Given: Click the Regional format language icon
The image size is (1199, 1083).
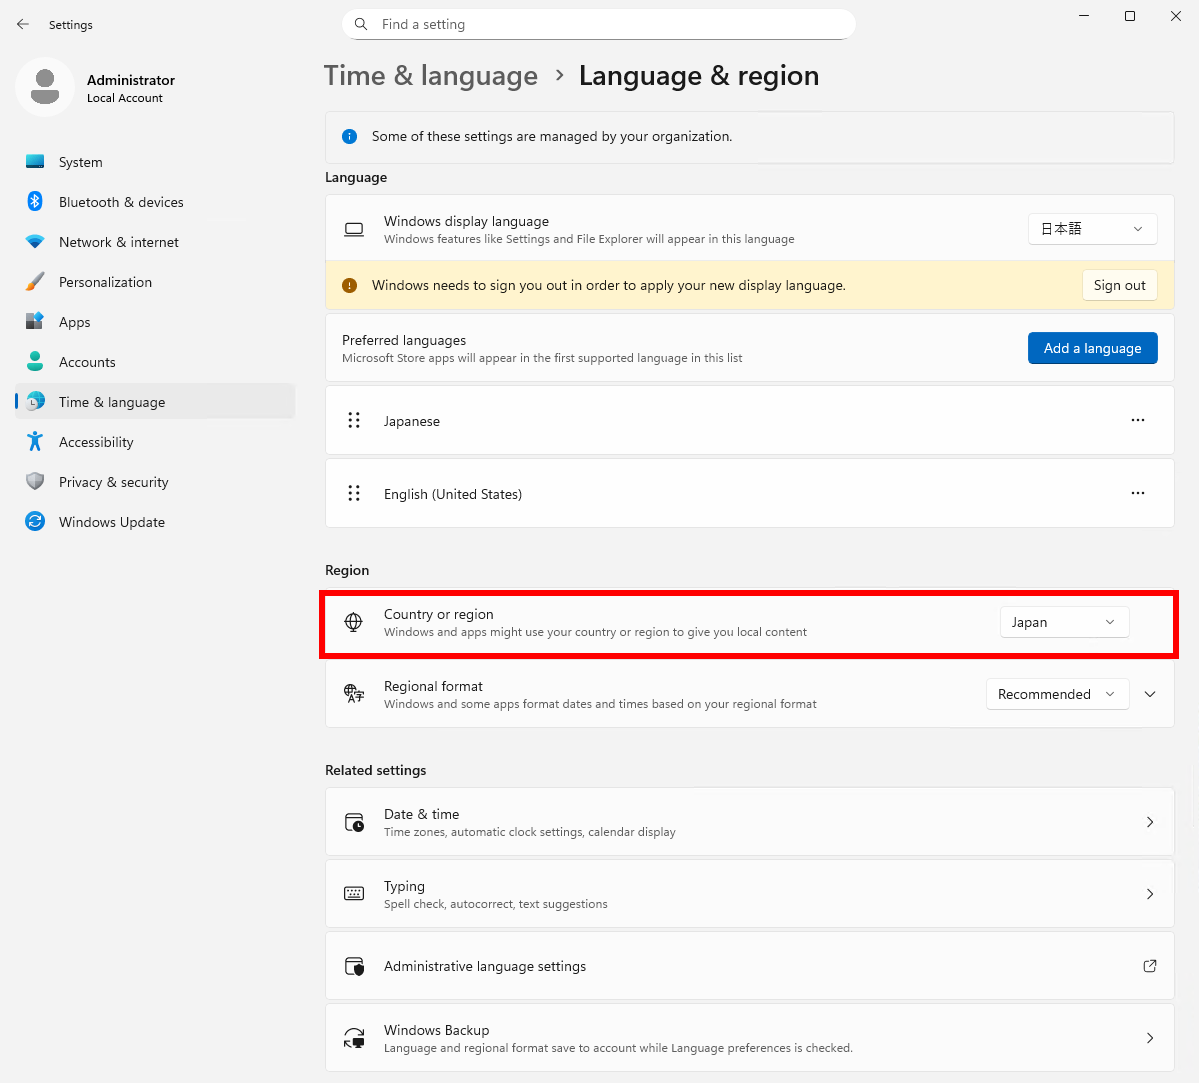Looking at the screenshot, I should pyautogui.click(x=354, y=694).
